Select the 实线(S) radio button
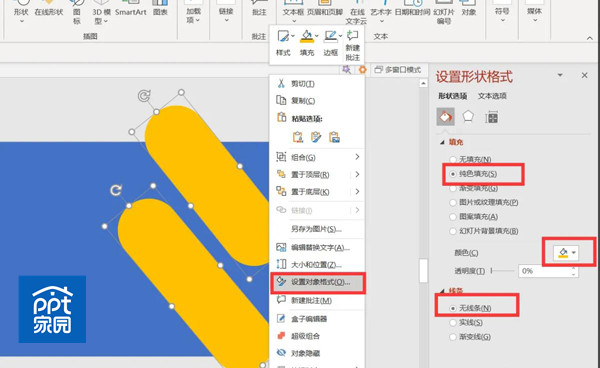 (453, 323)
